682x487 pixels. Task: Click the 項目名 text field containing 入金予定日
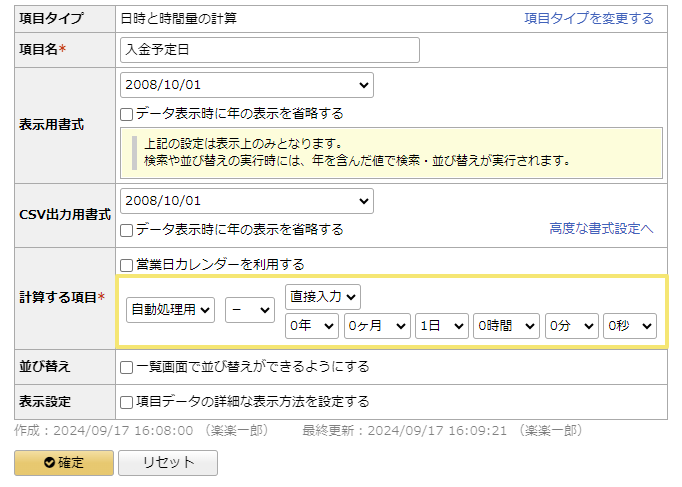click(x=269, y=50)
